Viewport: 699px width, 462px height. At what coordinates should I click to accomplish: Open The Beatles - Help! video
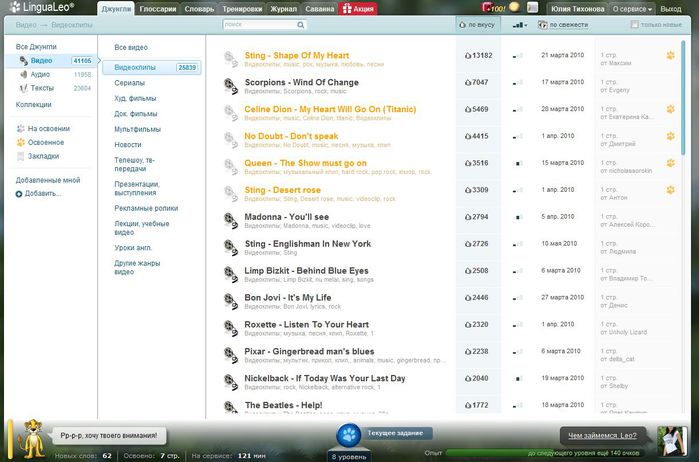[284, 405]
